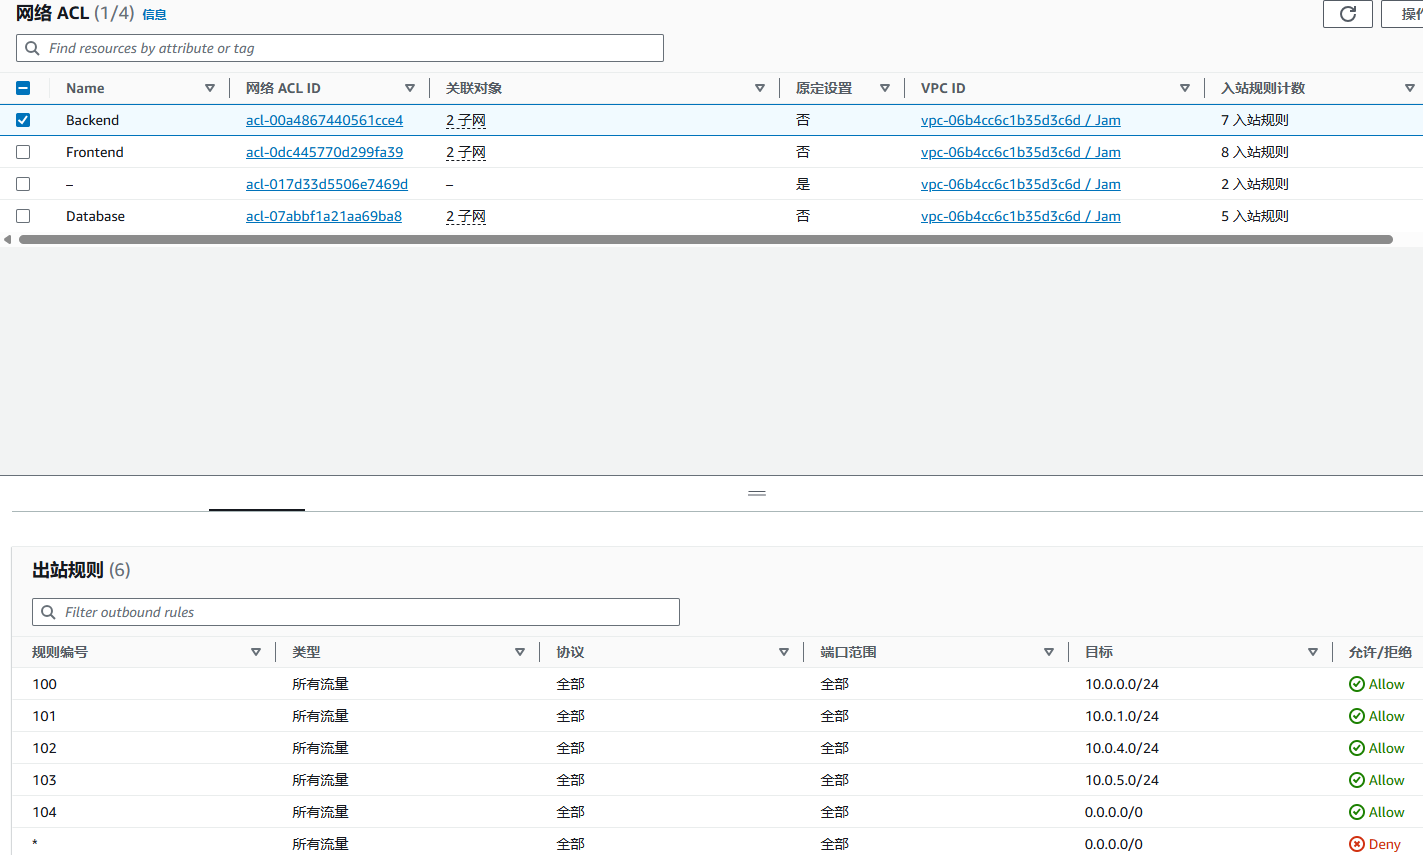Open the Backend row's VPC link

coord(1020,120)
